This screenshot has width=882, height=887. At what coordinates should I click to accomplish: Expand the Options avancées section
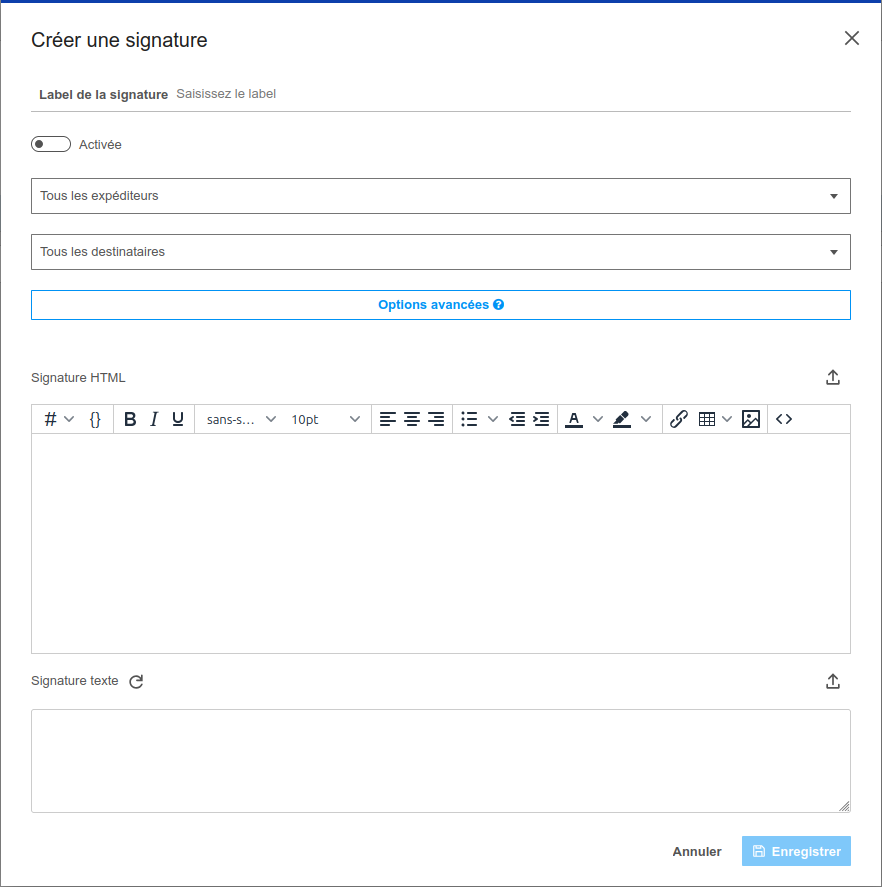pos(440,305)
